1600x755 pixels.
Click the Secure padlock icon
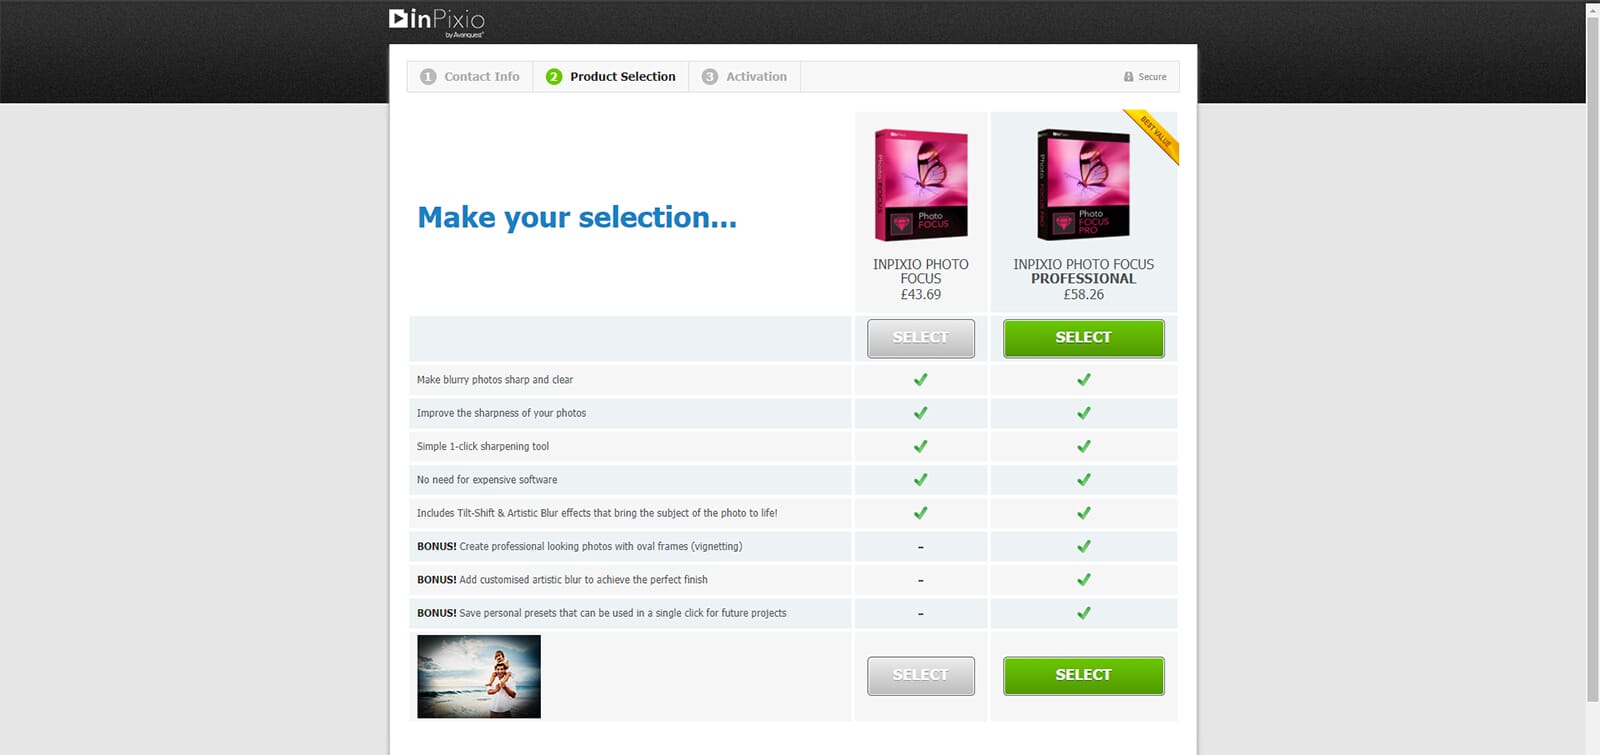point(1128,77)
